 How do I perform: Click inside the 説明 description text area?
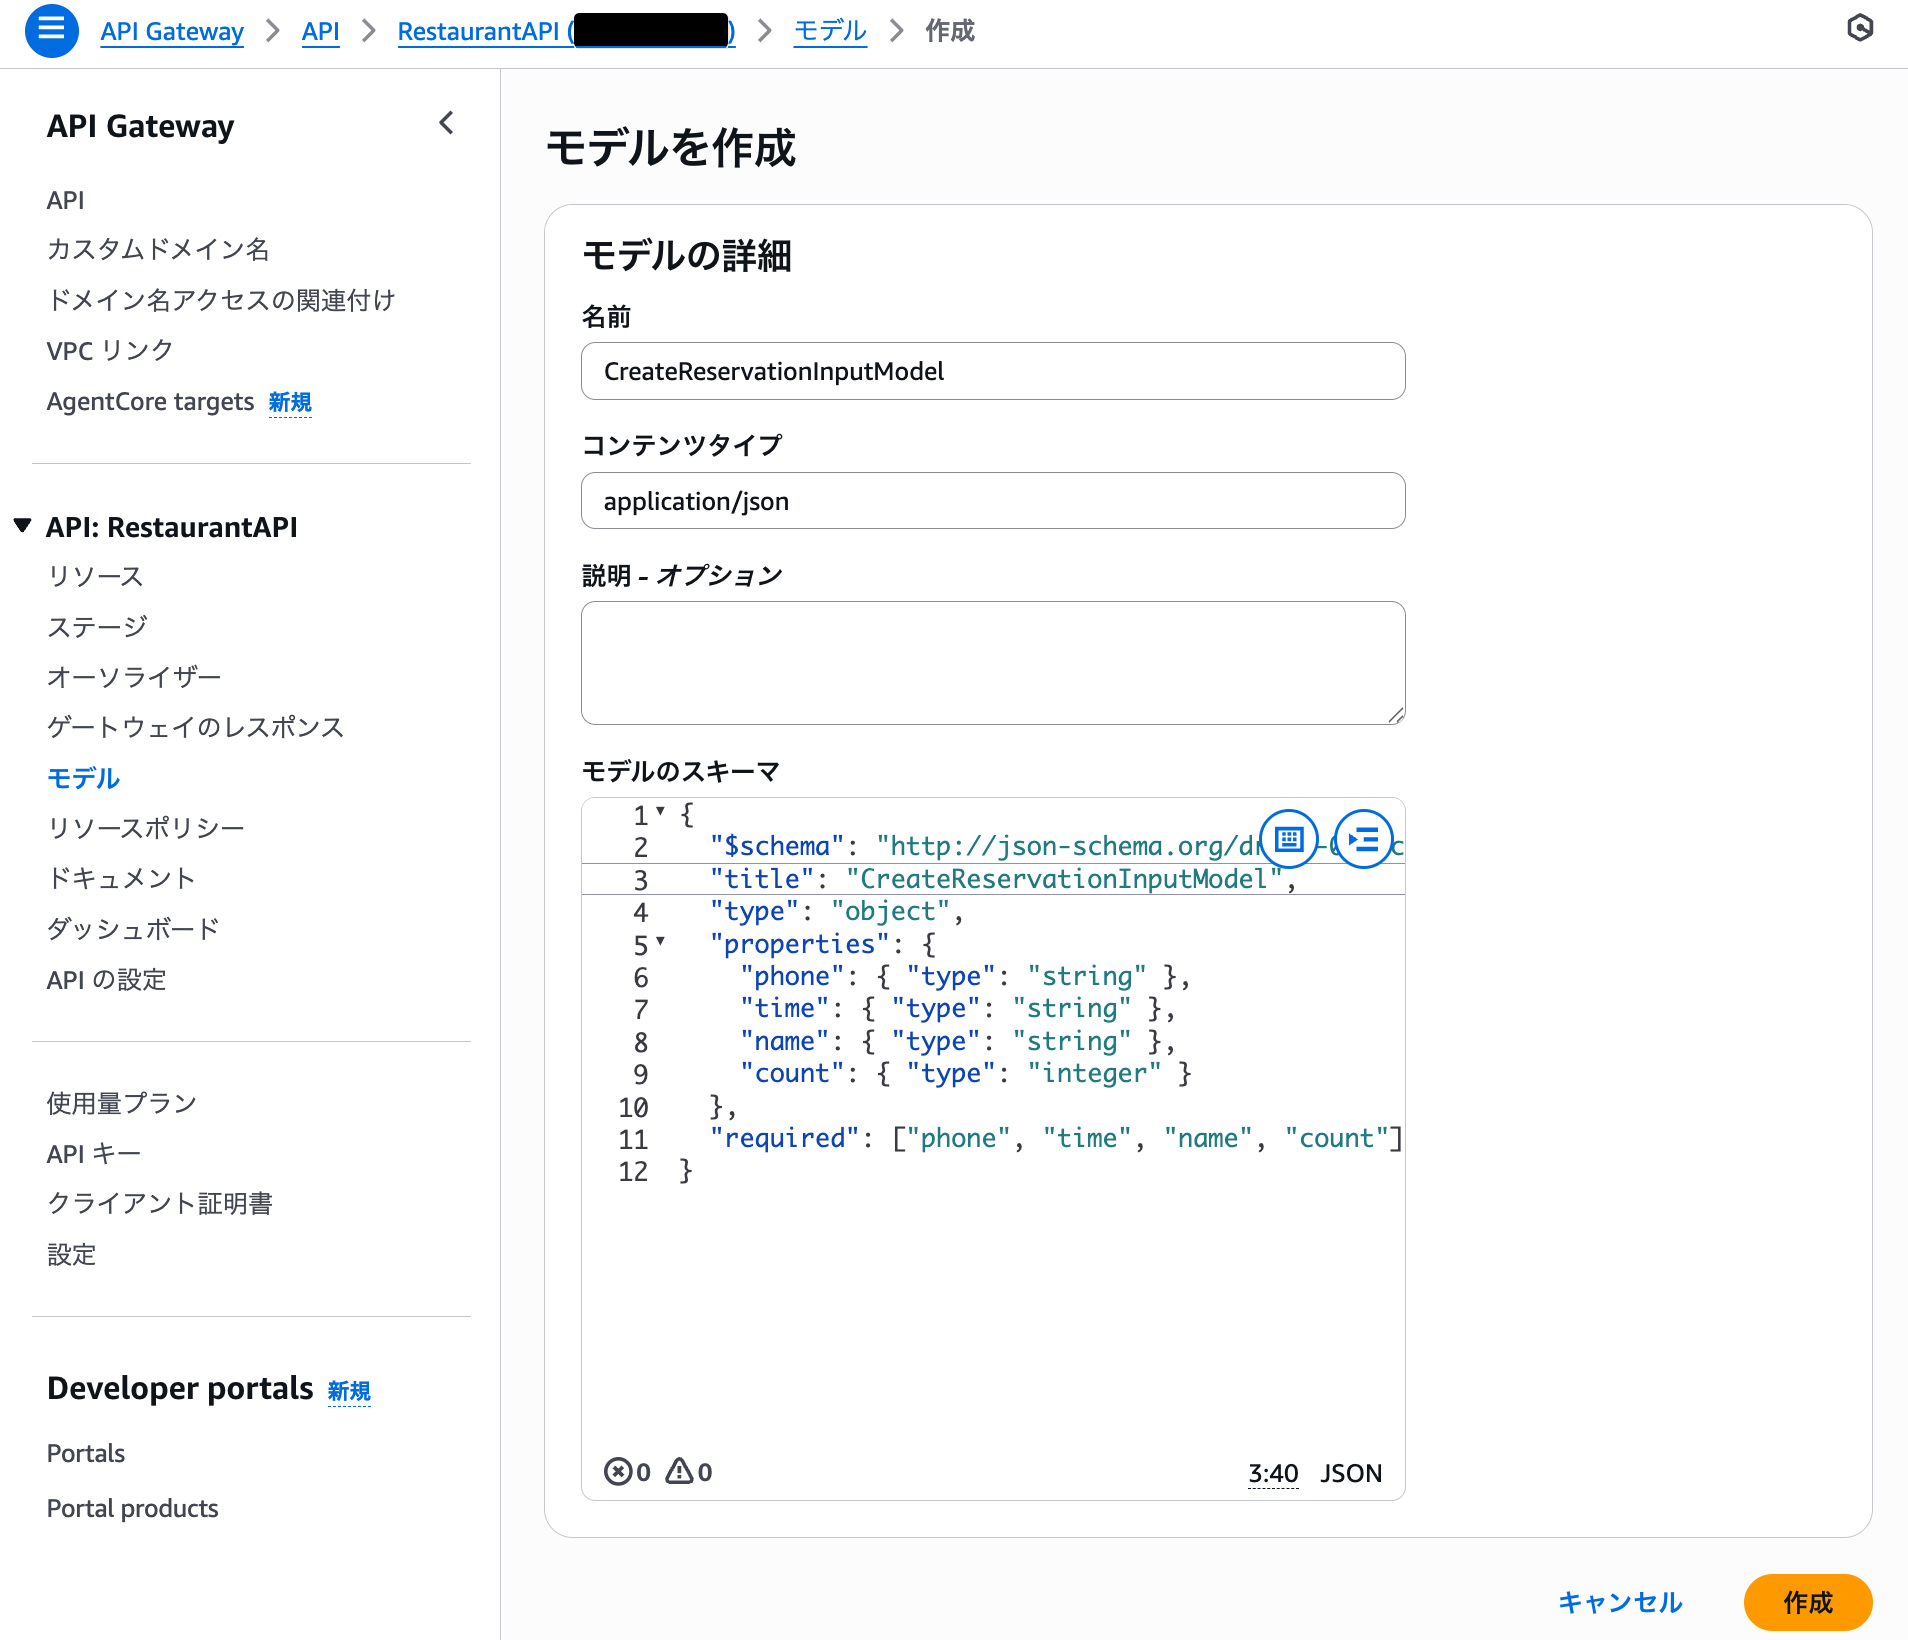pyautogui.click(x=992, y=662)
